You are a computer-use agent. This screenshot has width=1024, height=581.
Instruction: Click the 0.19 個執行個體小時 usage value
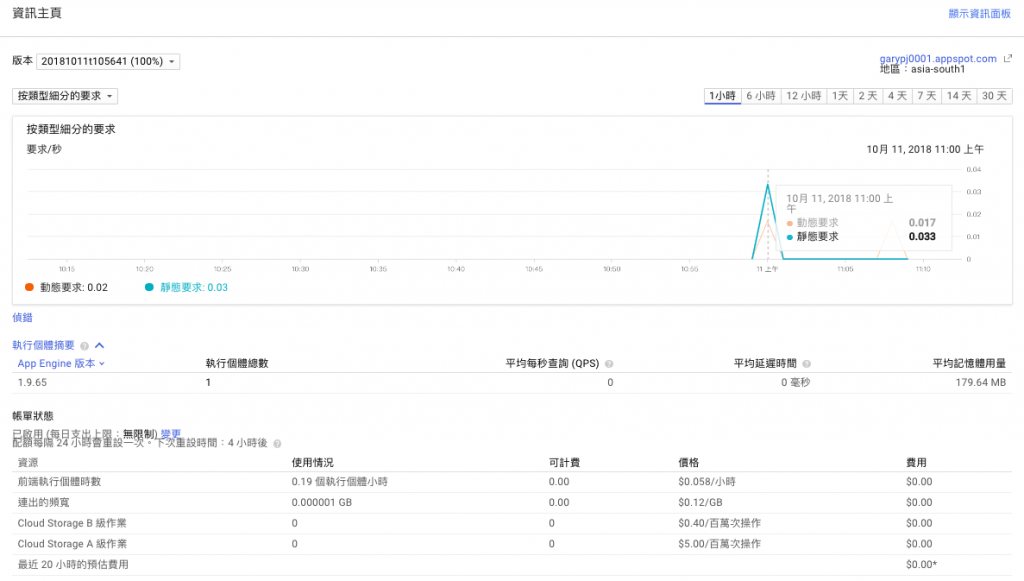(340, 482)
